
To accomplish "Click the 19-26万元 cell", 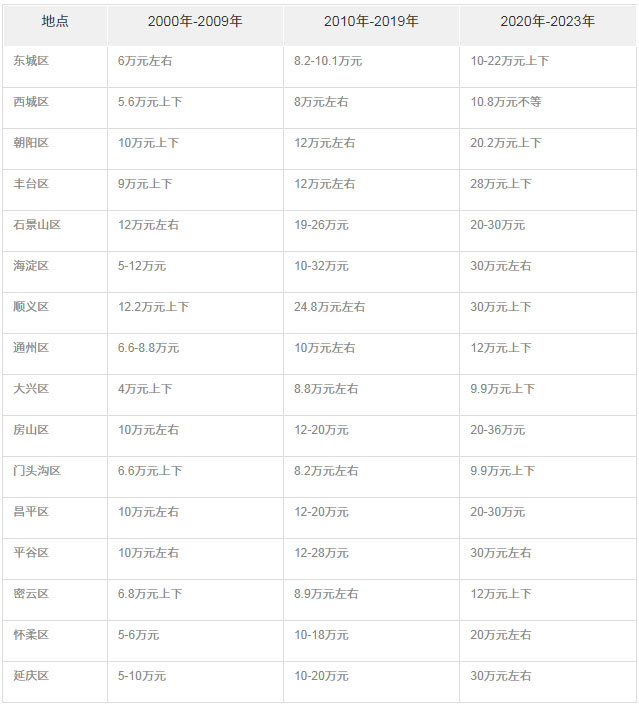I will coord(321,225).
